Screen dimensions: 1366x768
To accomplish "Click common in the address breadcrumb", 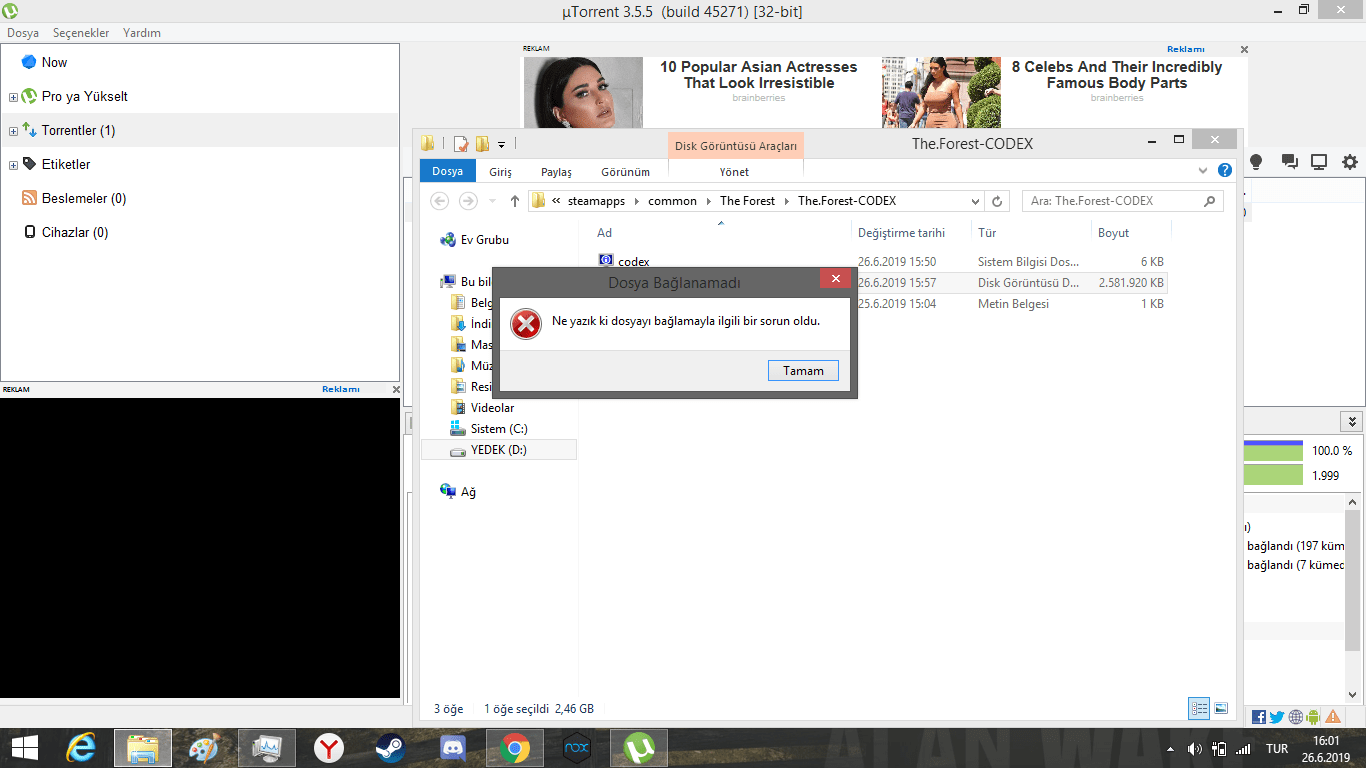I will coord(672,201).
